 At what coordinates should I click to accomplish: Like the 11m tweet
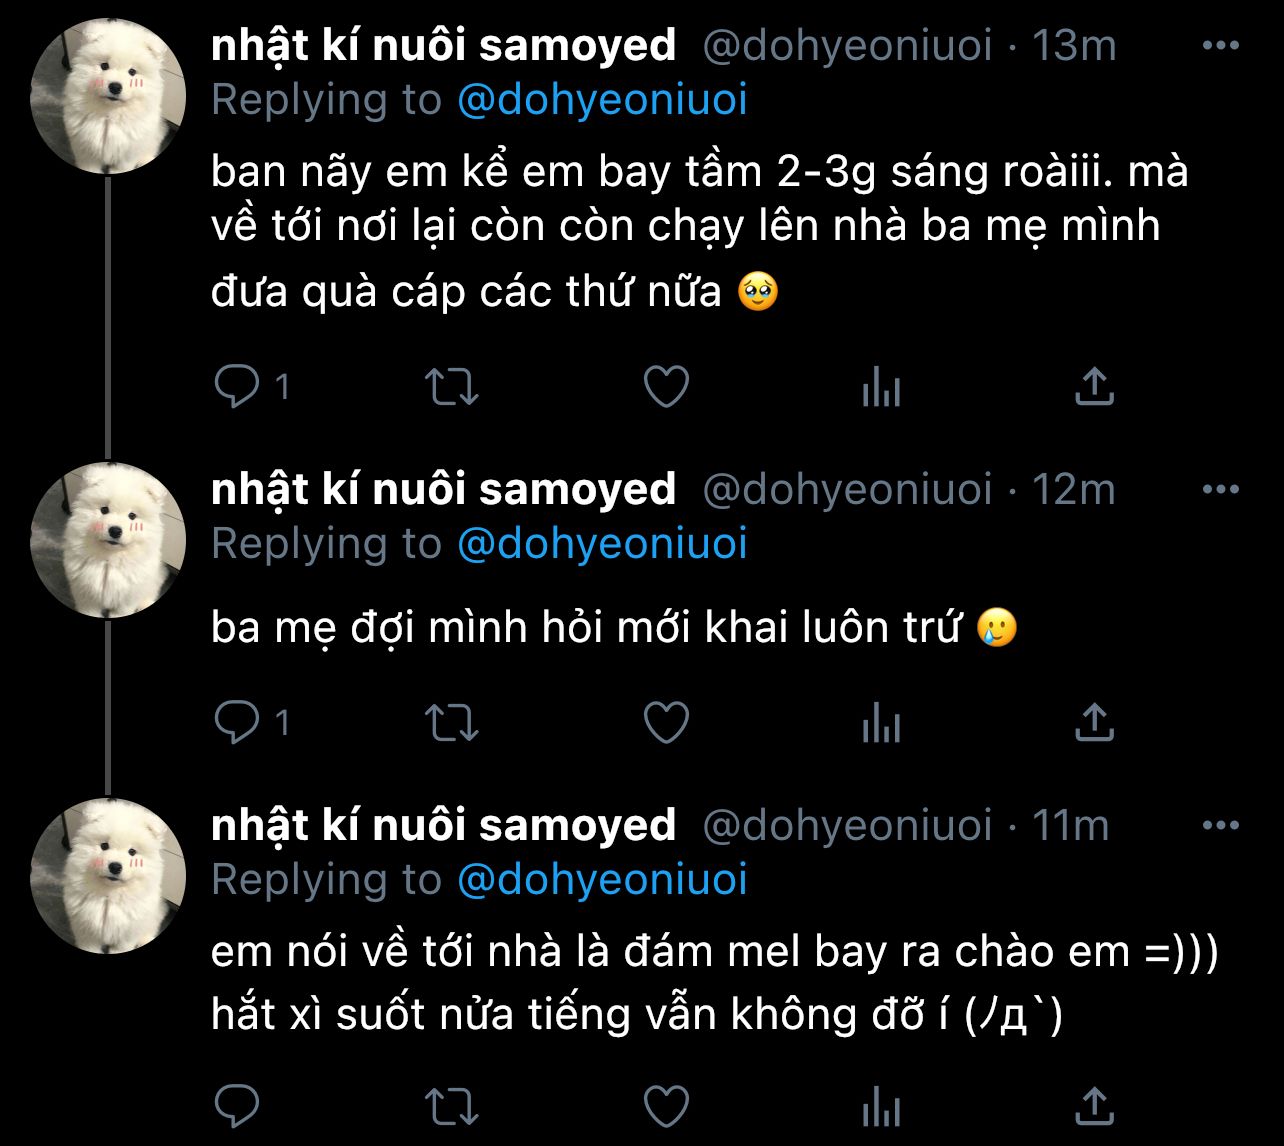[x=666, y=1106]
